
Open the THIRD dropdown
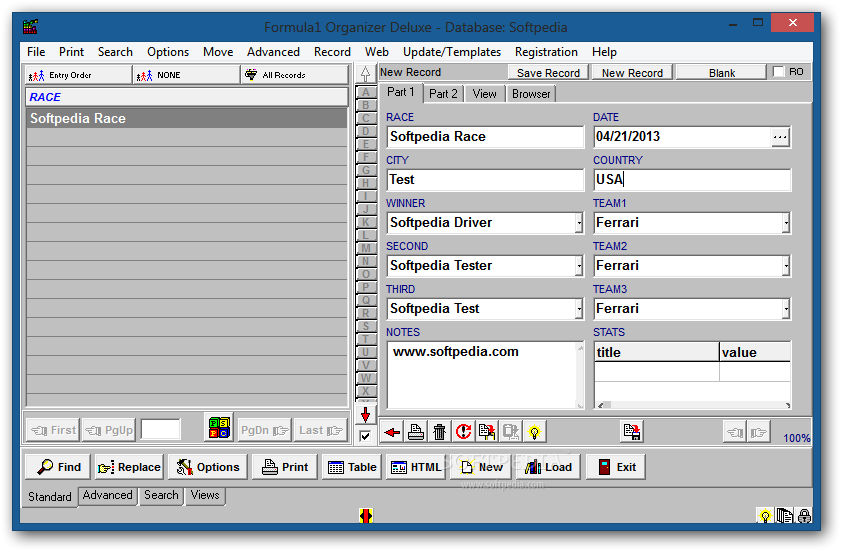point(579,308)
